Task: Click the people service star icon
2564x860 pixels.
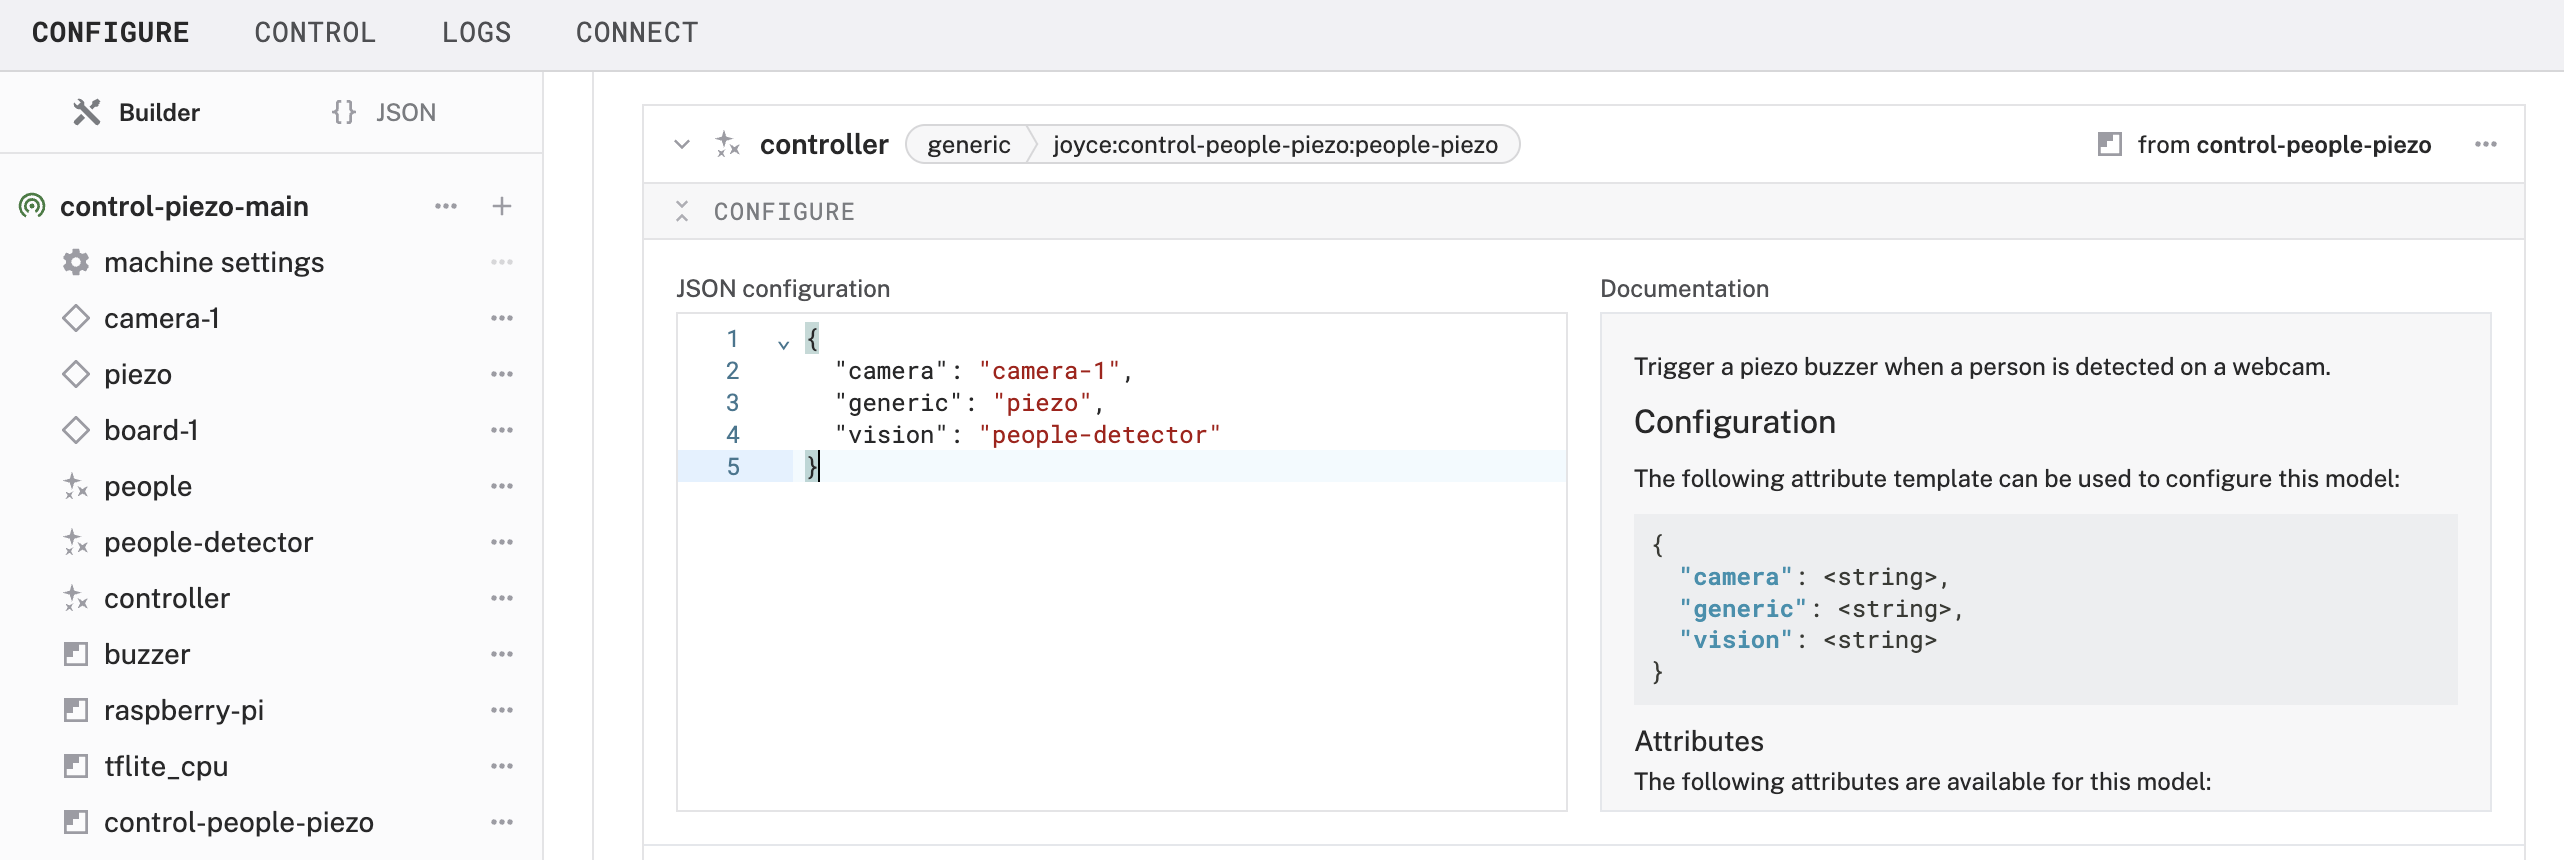Action: (x=76, y=486)
